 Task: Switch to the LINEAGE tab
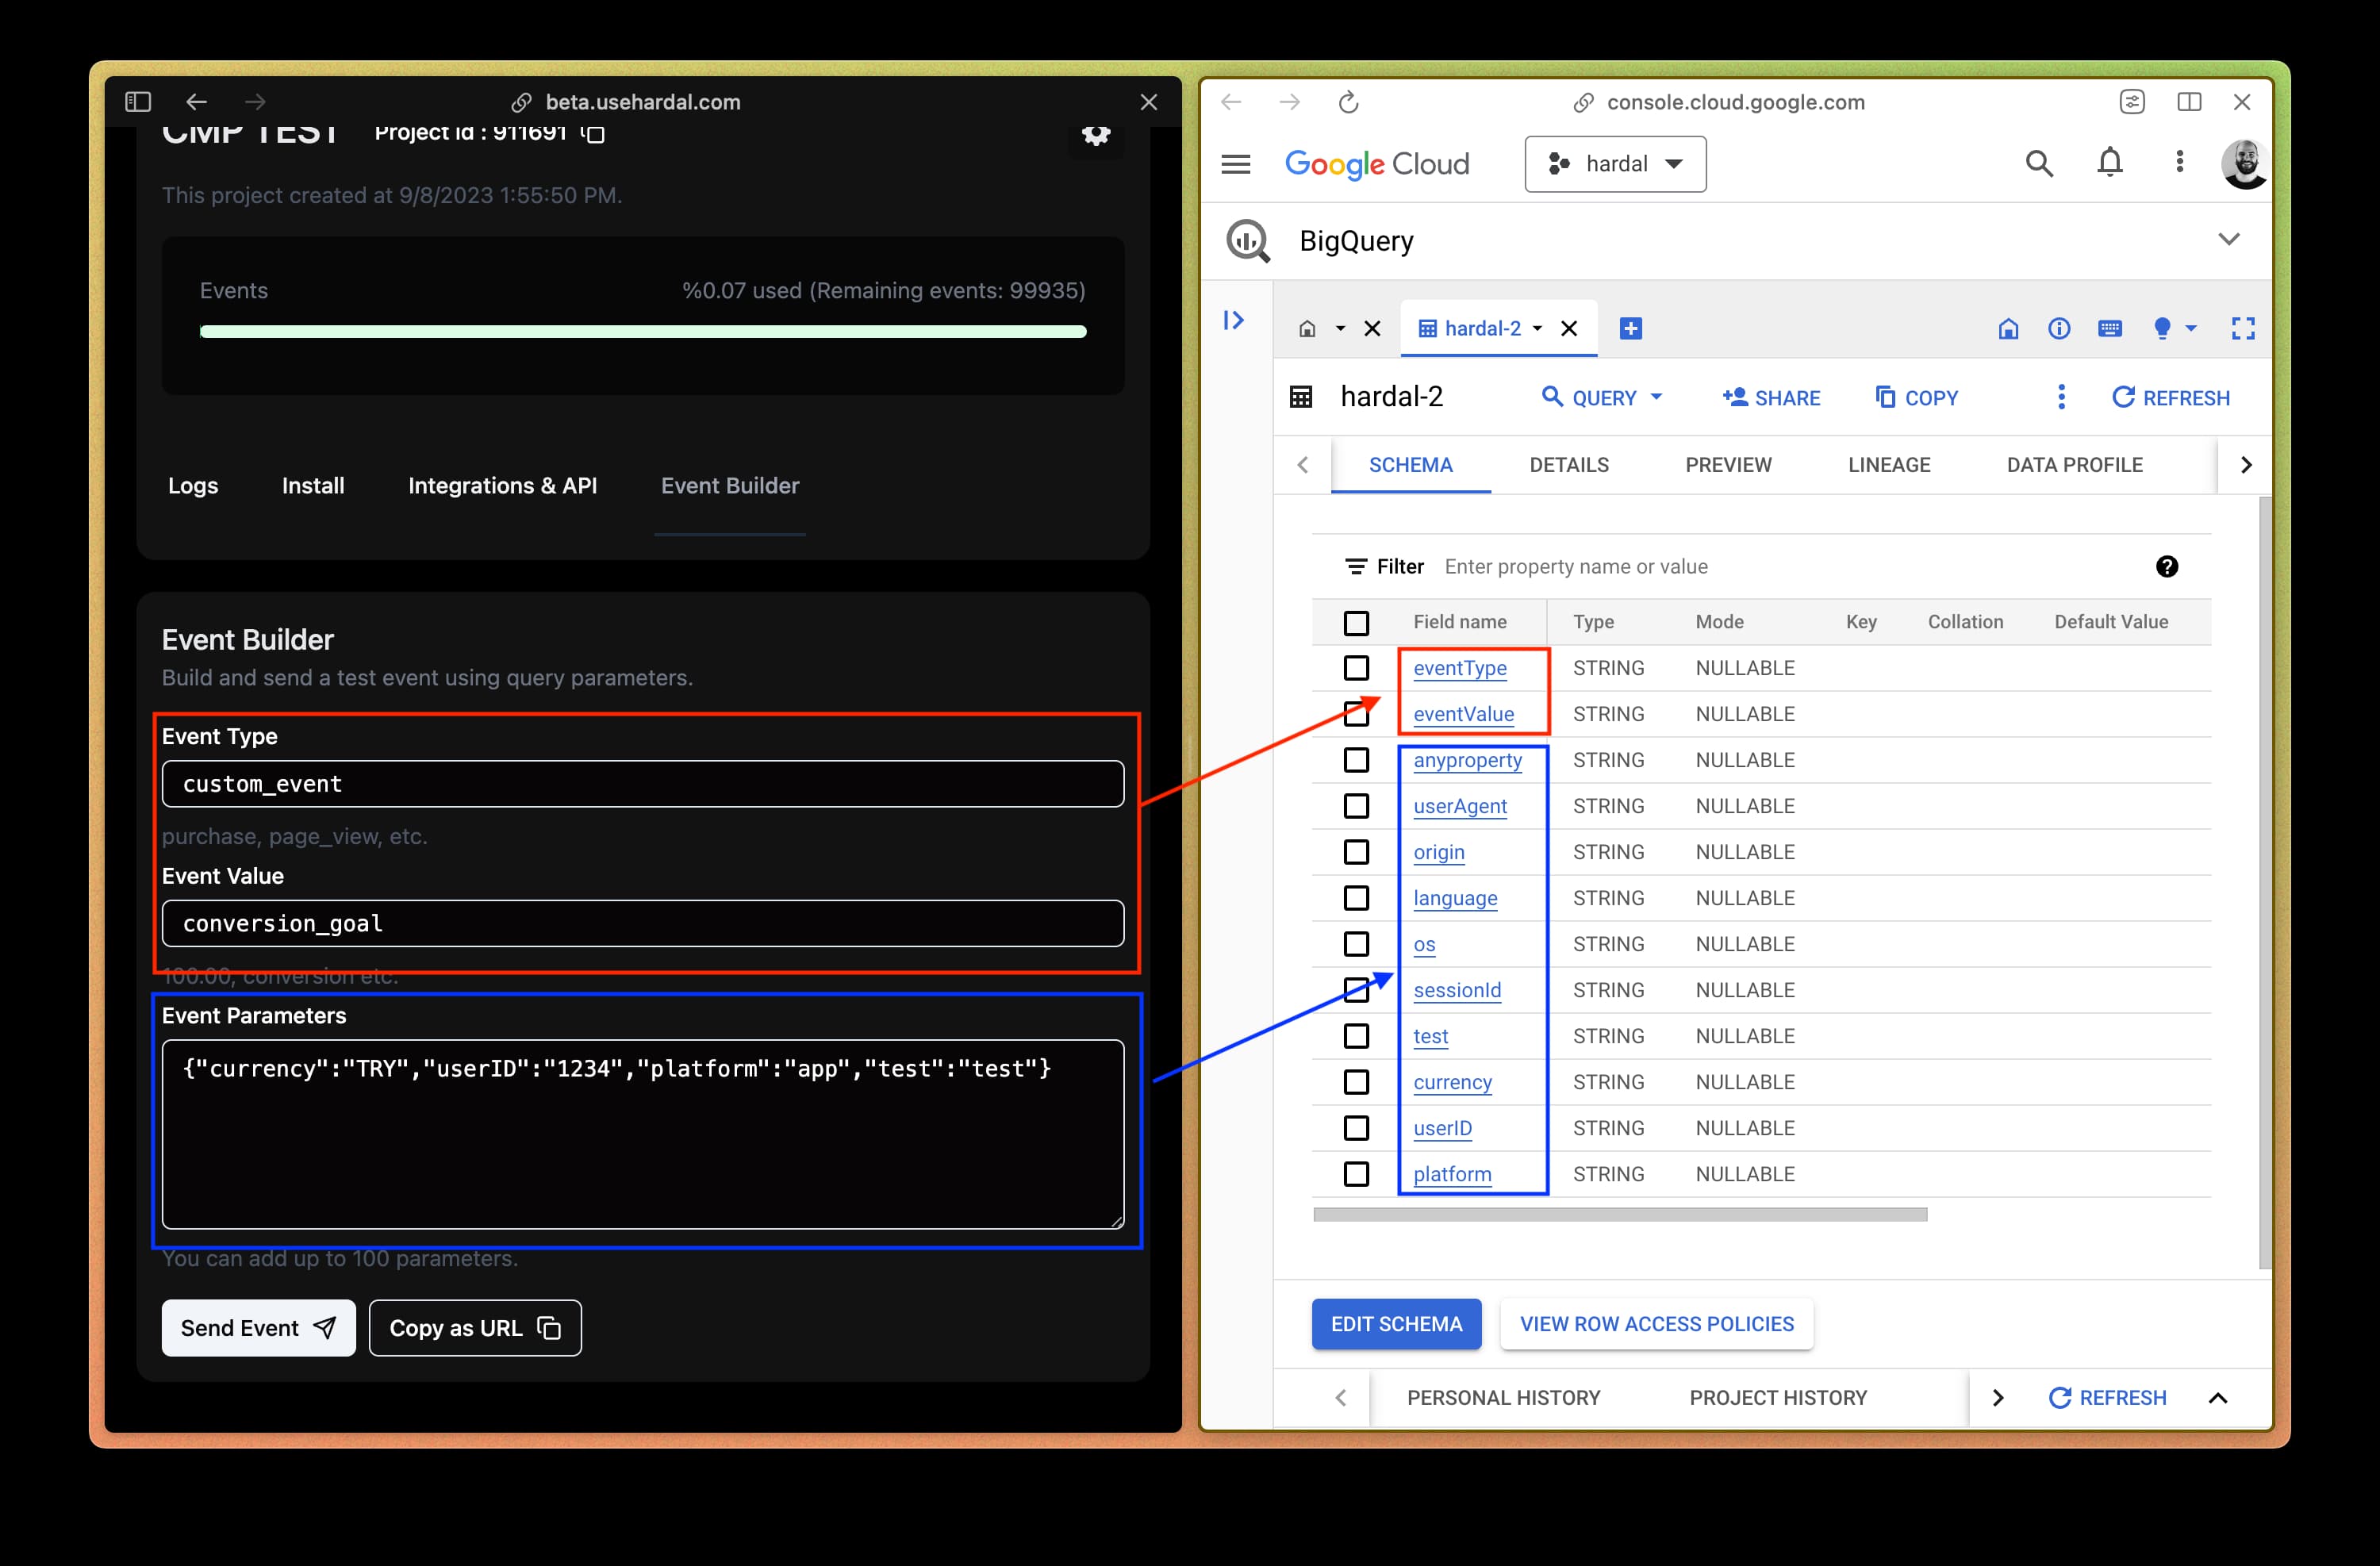[x=1889, y=465]
